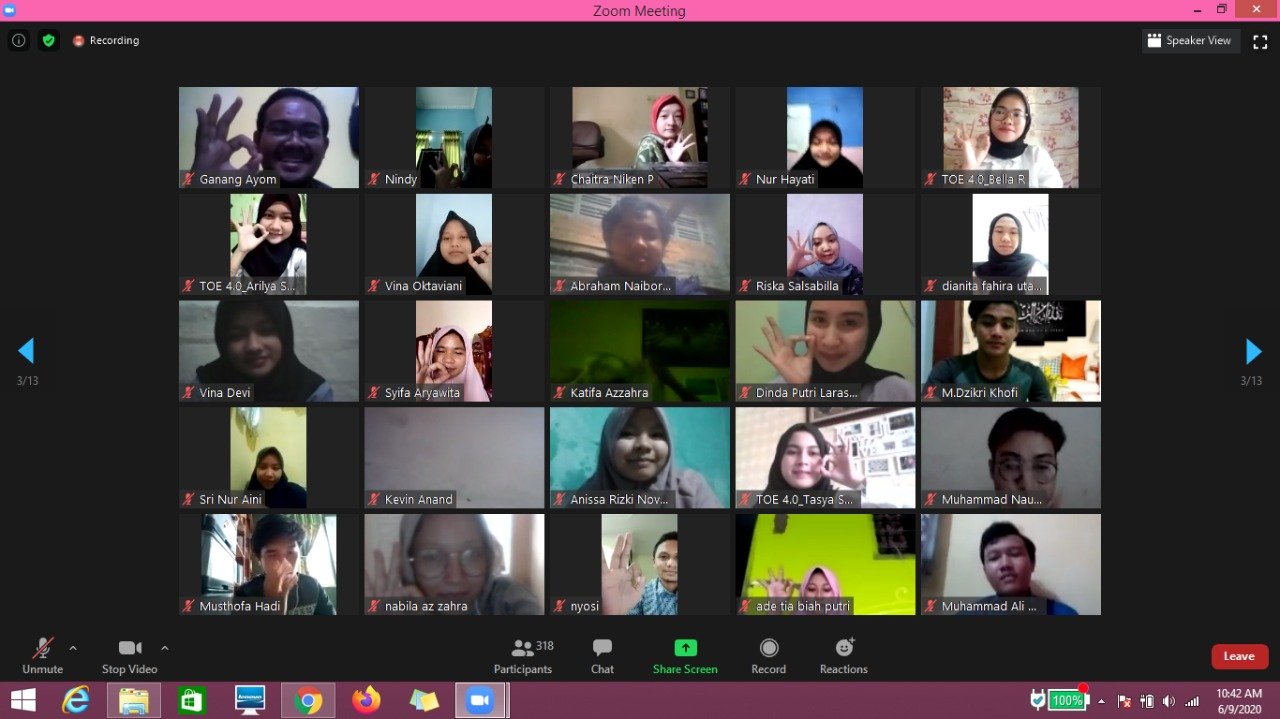Screen dimensions: 1280x719
Task: Go to previous page of participants
Action: point(26,351)
